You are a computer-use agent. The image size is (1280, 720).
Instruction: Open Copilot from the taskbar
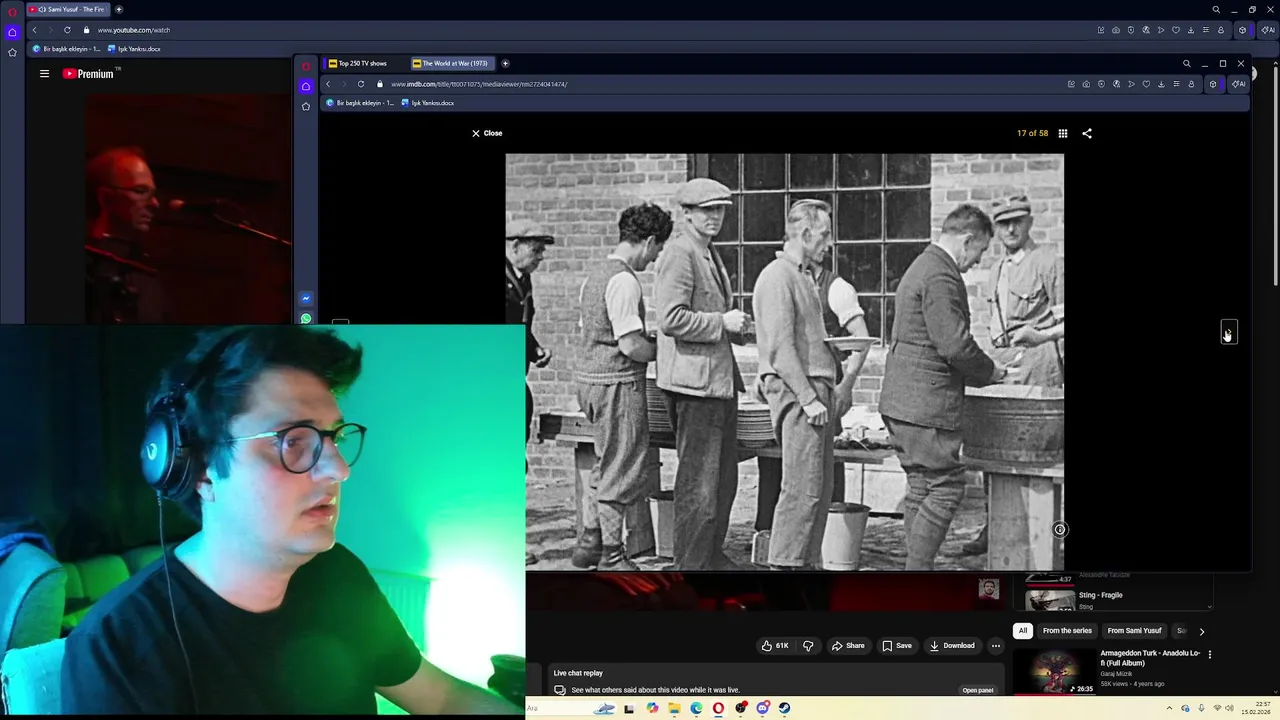click(652, 708)
